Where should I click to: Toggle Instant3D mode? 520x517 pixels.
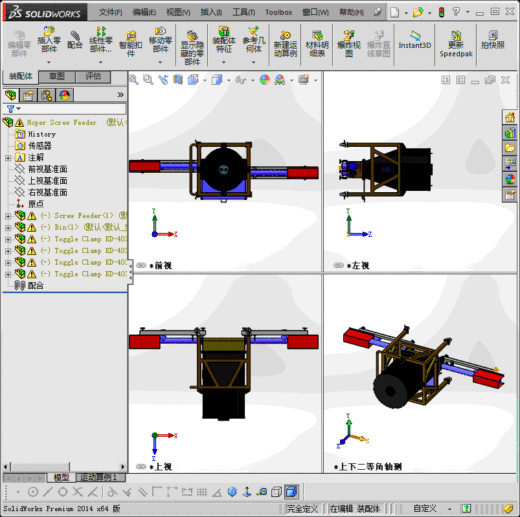click(x=415, y=40)
